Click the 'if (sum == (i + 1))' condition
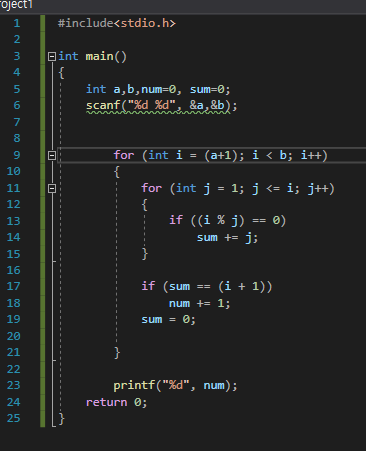Image resolution: width=366 pixels, height=451 pixels. (207, 287)
